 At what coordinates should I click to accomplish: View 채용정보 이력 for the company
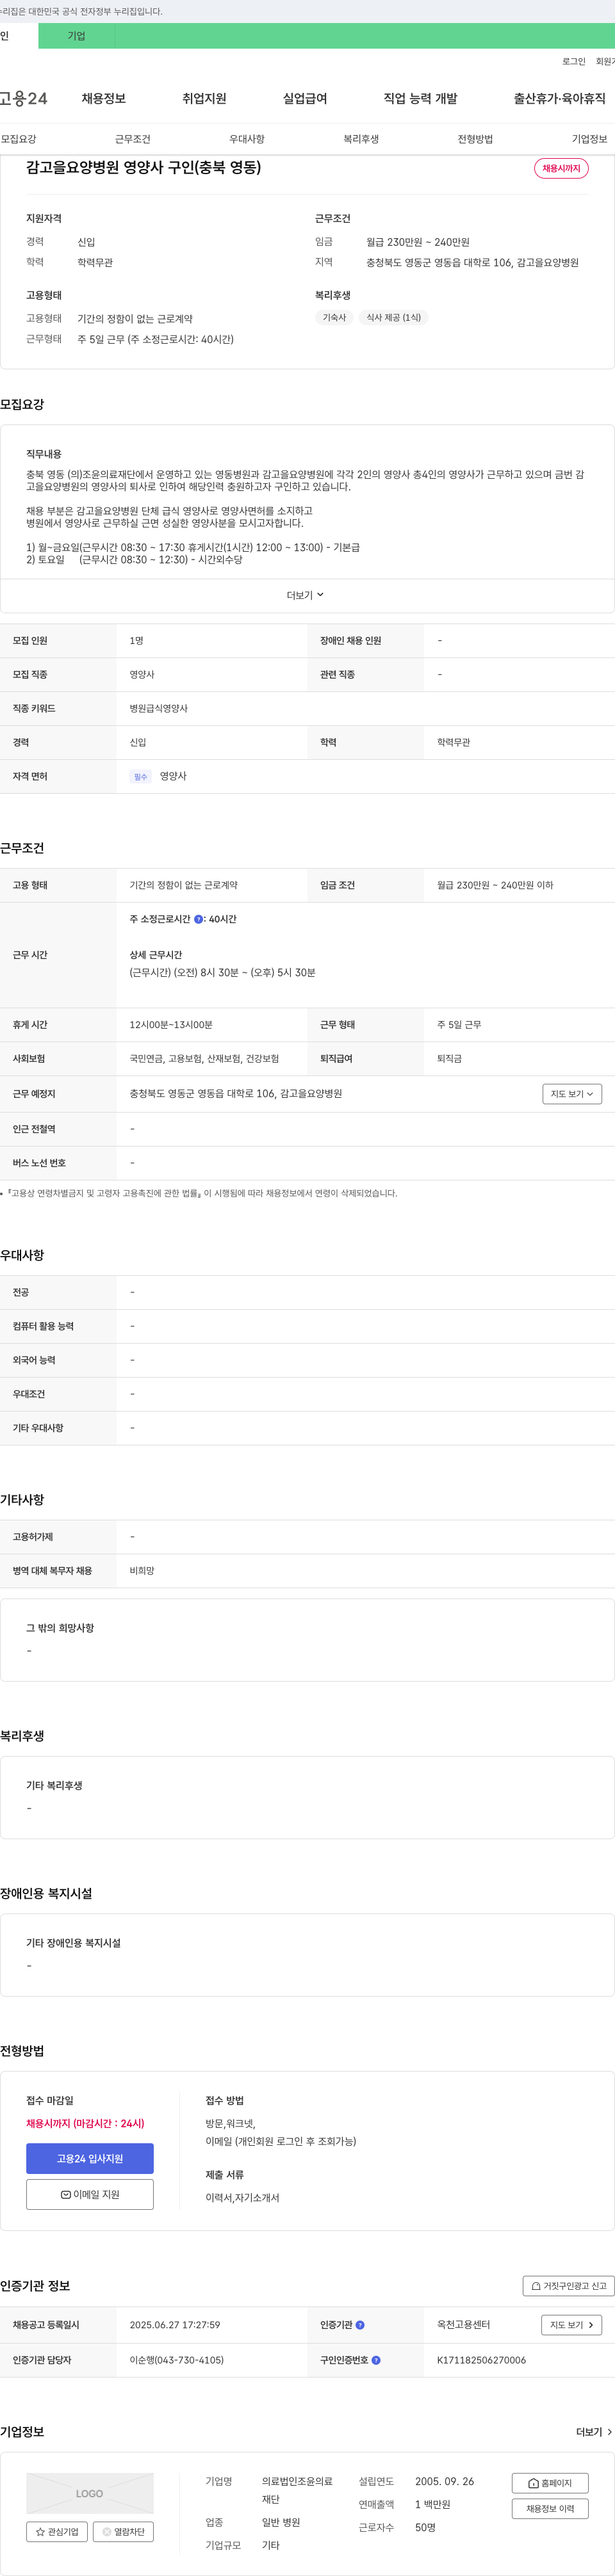[550, 2508]
